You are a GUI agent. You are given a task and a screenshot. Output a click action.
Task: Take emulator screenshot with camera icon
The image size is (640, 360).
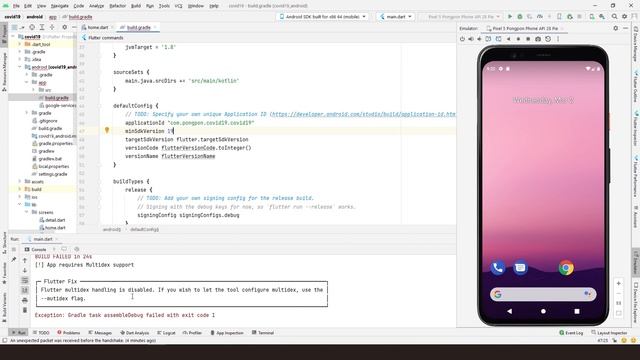point(538,39)
